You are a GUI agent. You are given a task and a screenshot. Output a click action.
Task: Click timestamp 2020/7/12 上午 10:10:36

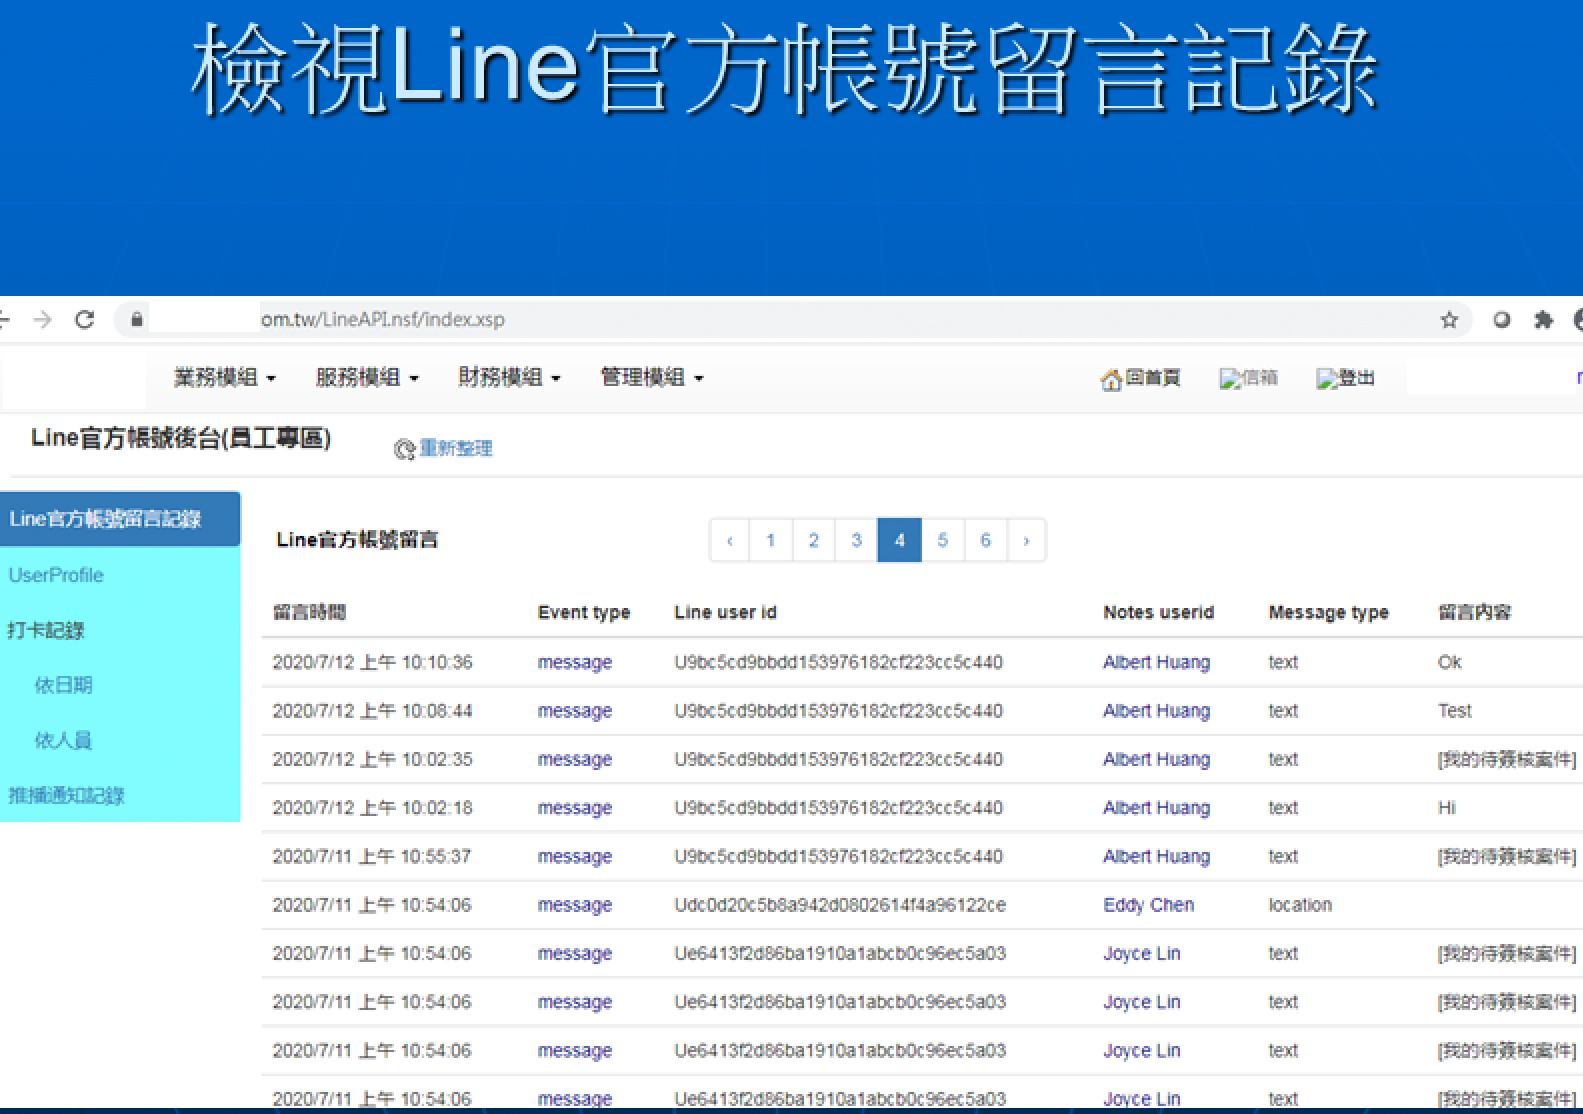(373, 663)
